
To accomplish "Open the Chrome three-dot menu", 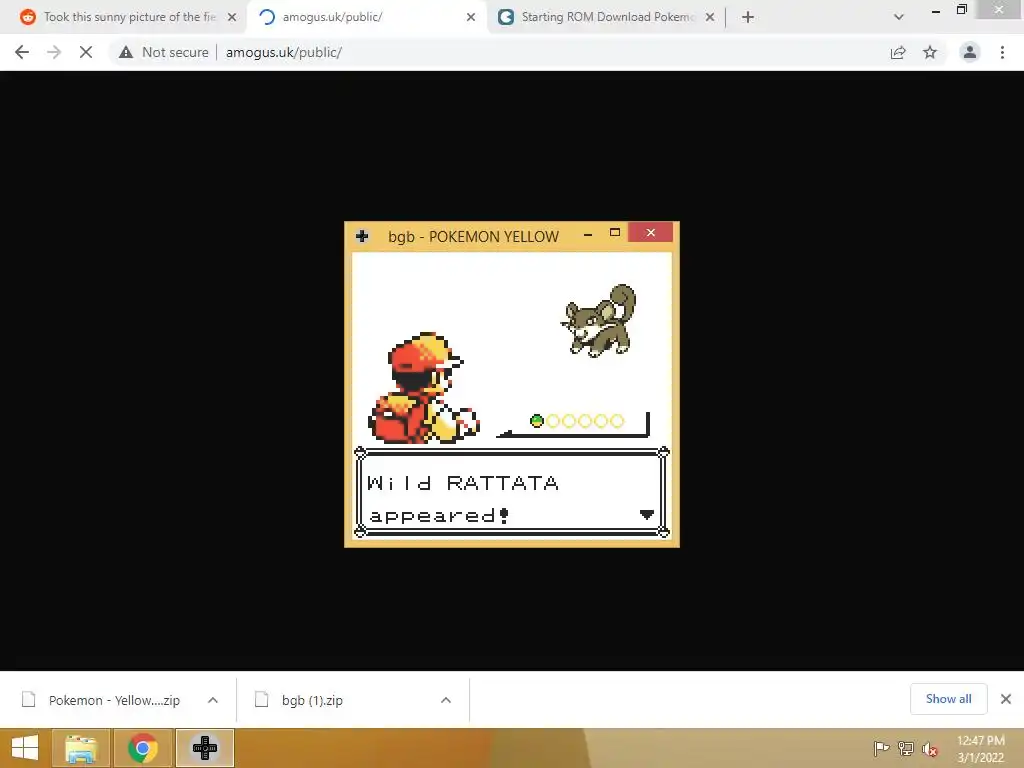I will pos(1002,52).
